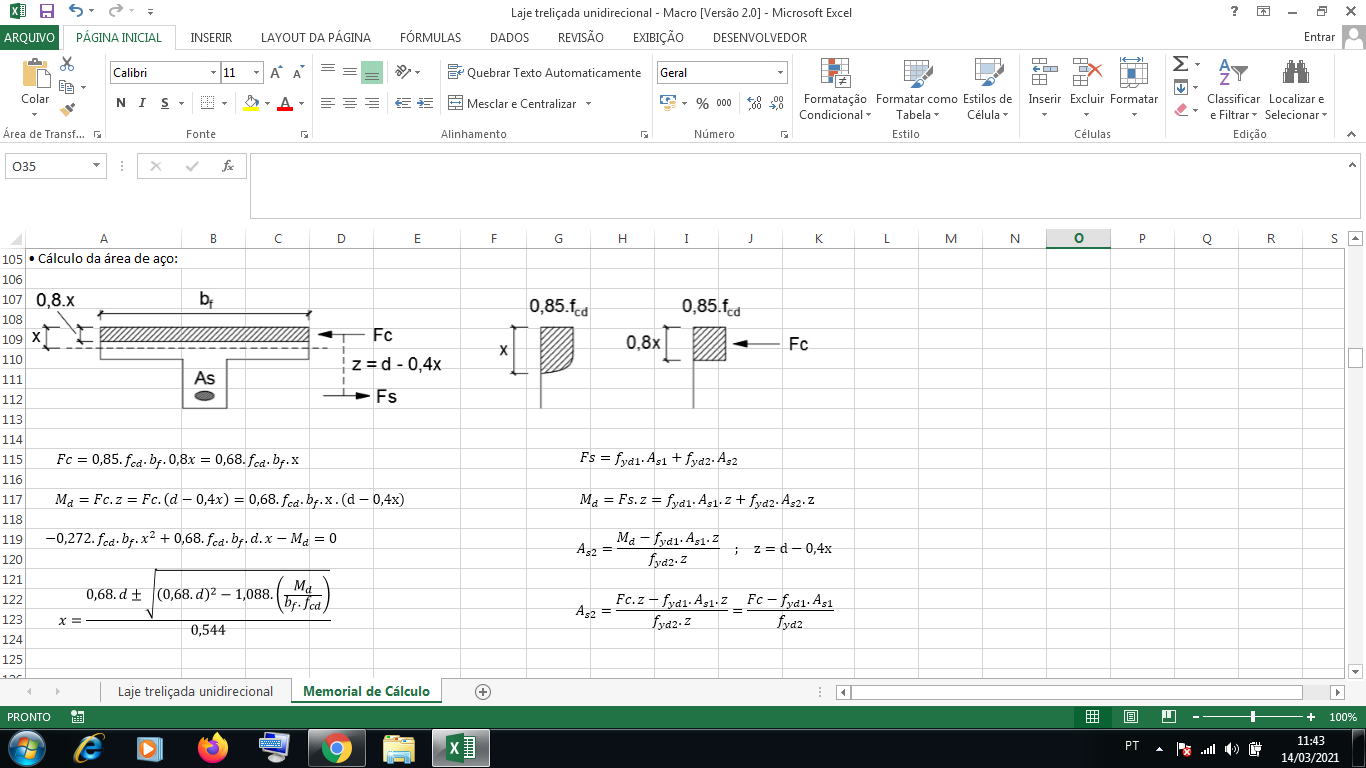Toggle middle vertical alignment
1366x768 pixels.
click(349, 72)
